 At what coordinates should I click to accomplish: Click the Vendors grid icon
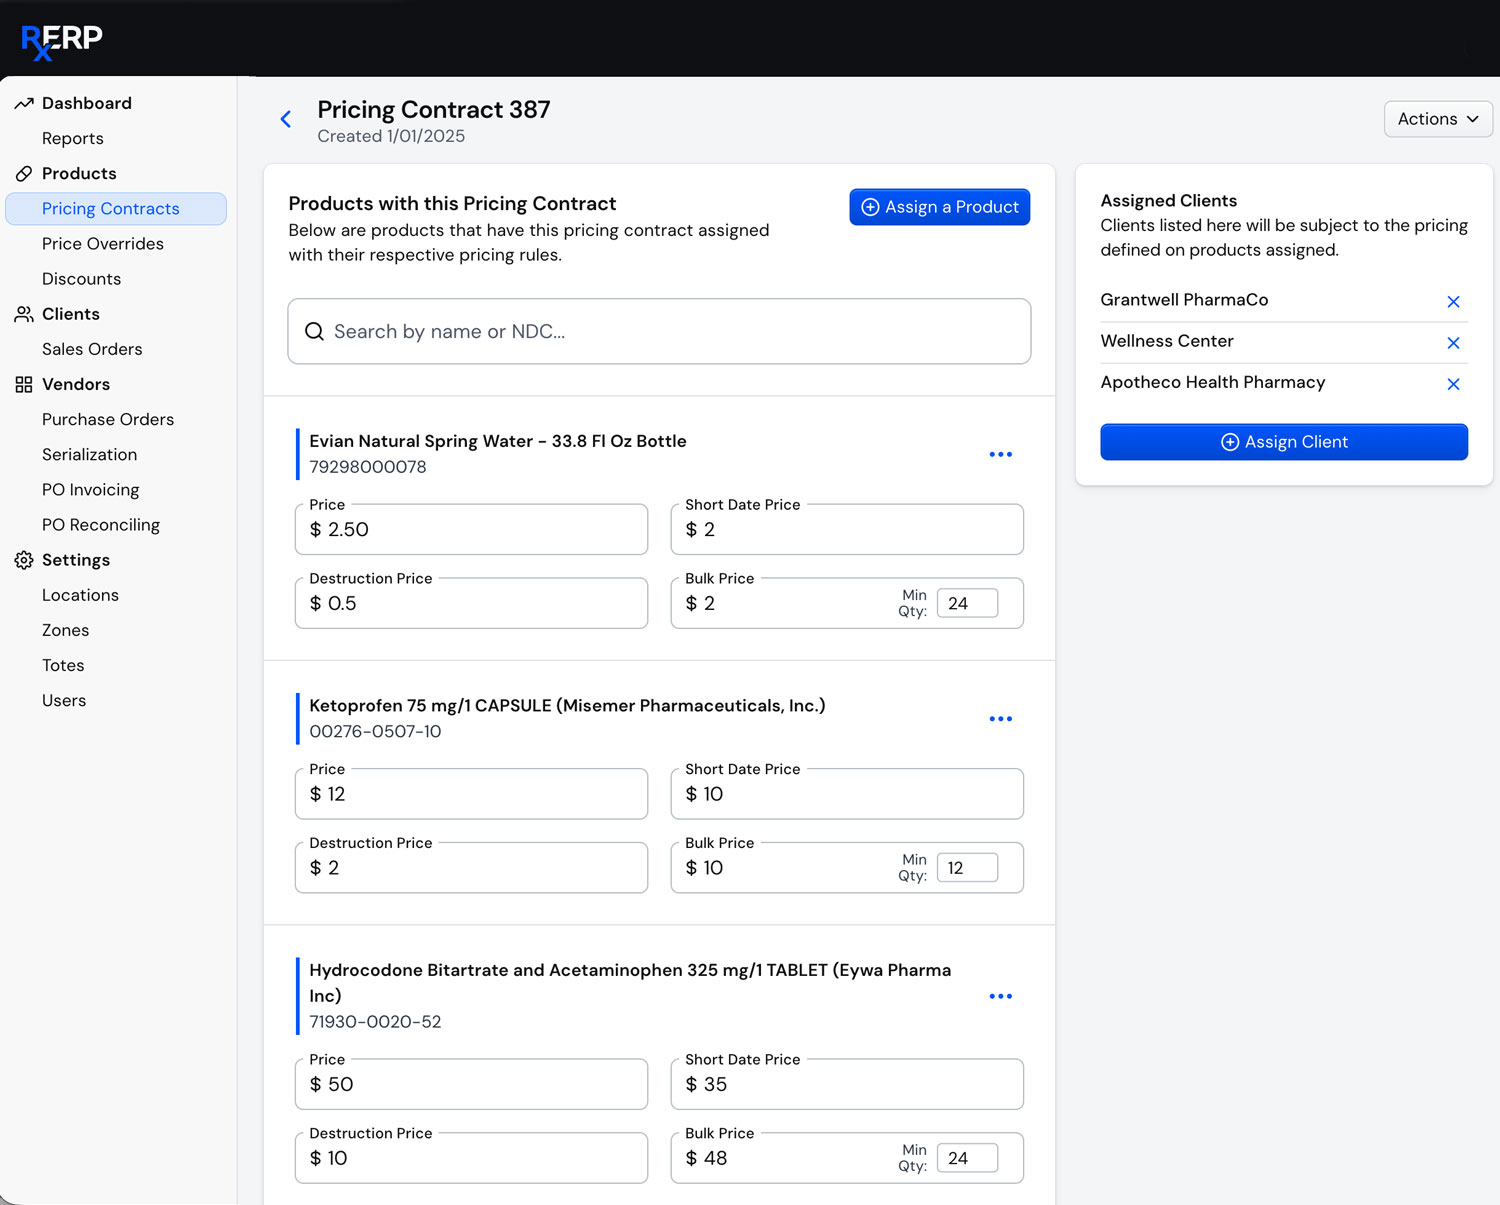pos(23,384)
